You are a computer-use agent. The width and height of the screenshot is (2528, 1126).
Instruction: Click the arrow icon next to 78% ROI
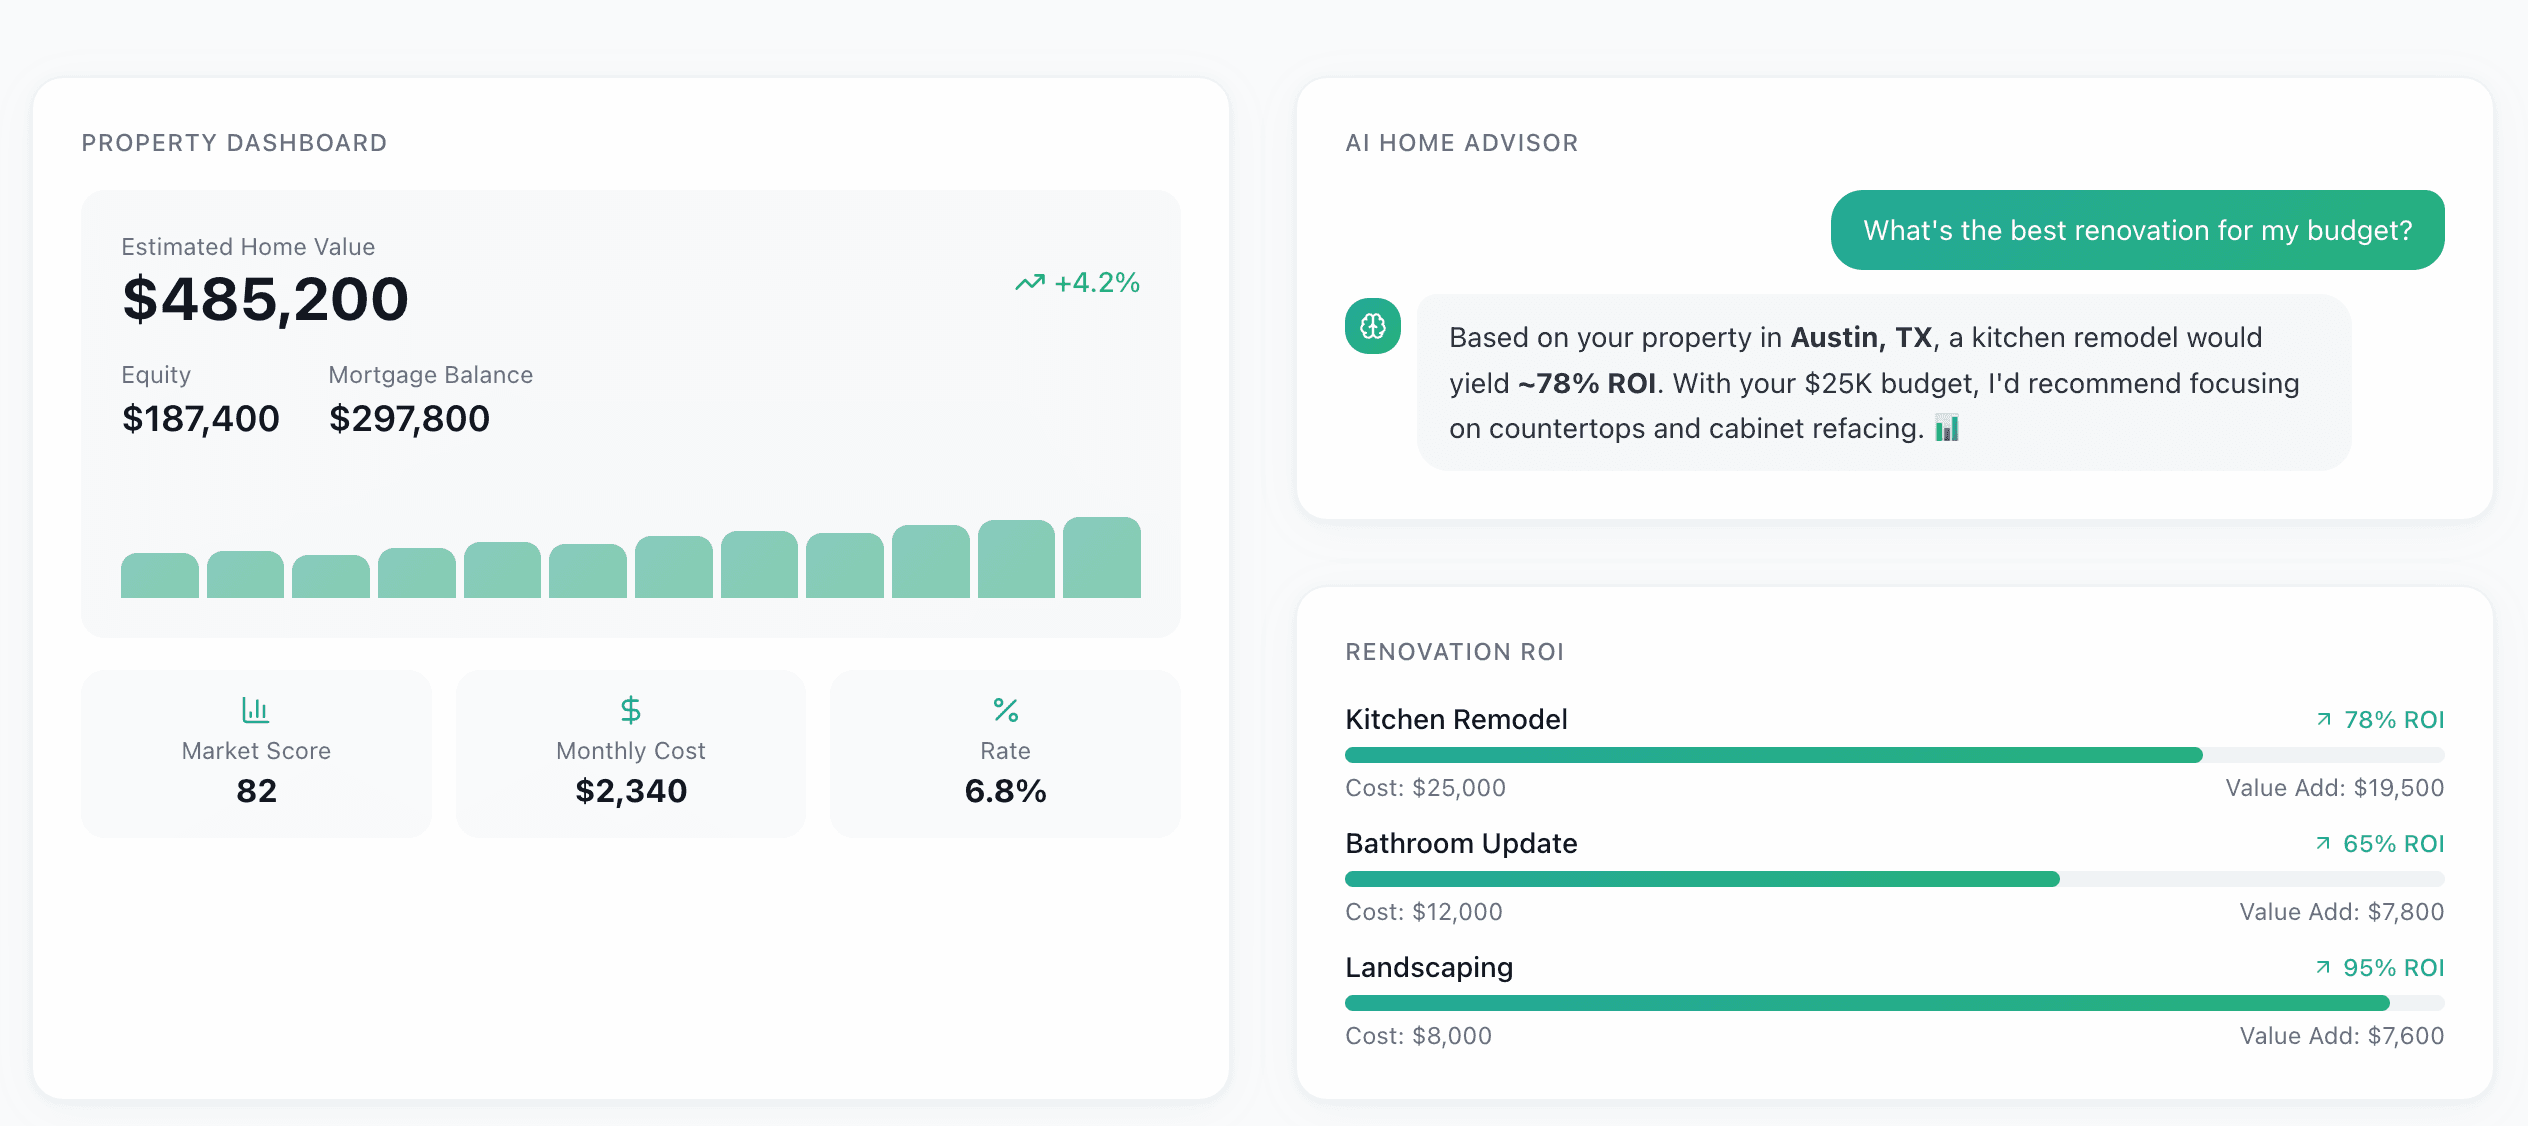pyautogui.click(x=2324, y=719)
